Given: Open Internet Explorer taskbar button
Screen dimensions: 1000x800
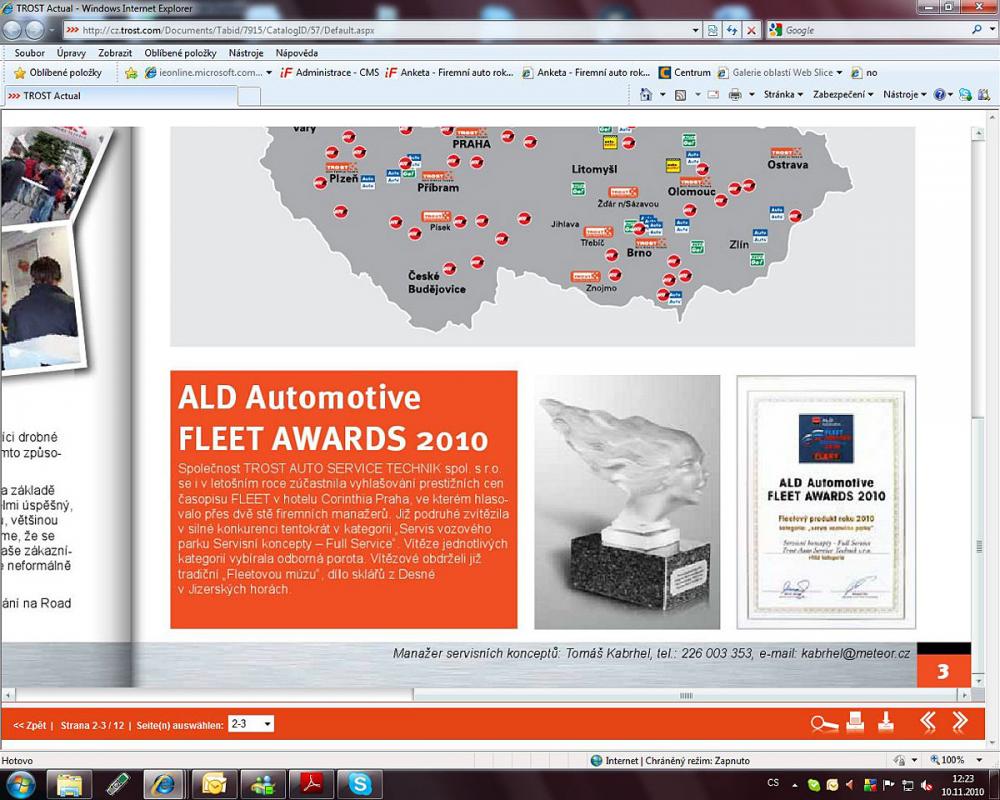Looking at the screenshot, I should [164, 784].
